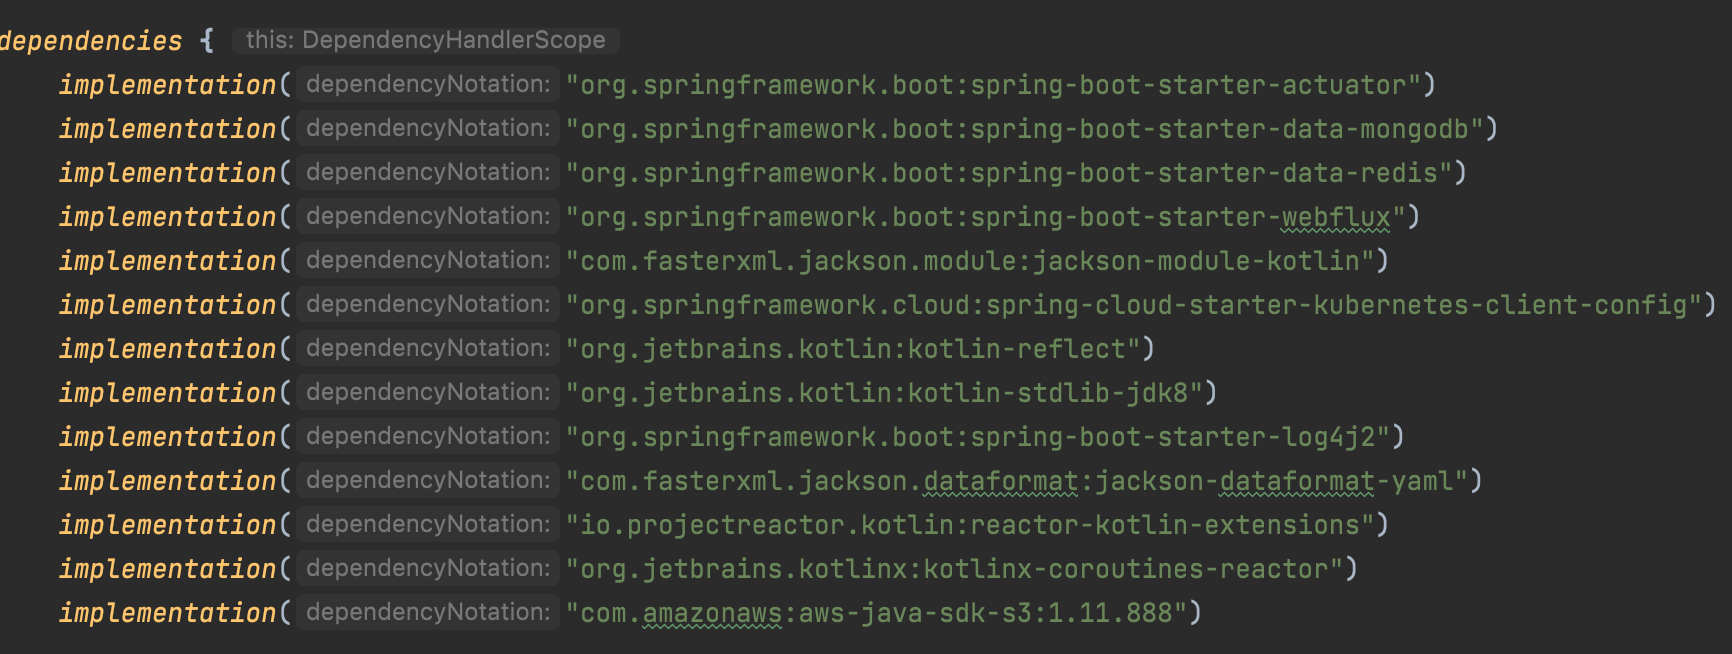Image resolution: width=1732 pixels, height=654 pixels.
Task: Click the reactor-kotlin-extensions dependency string
Action: click(970, 525)
